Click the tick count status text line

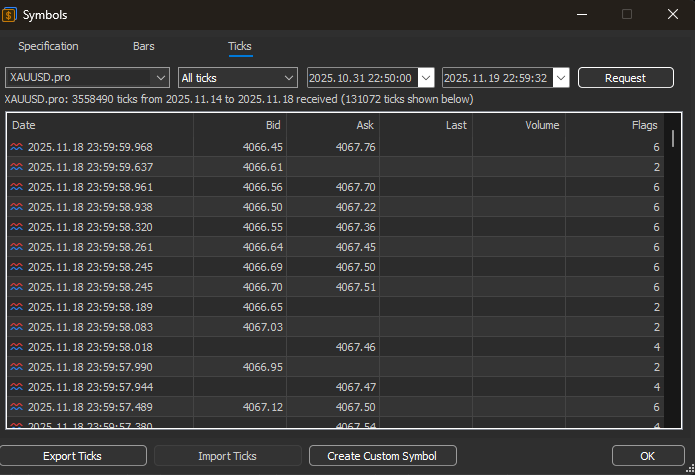click(x=239, y=99)
